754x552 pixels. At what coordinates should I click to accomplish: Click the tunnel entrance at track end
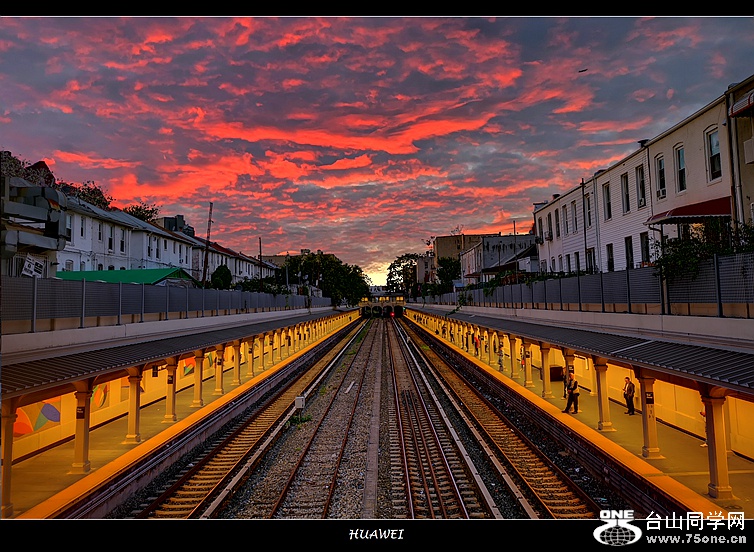click(382, 310)
